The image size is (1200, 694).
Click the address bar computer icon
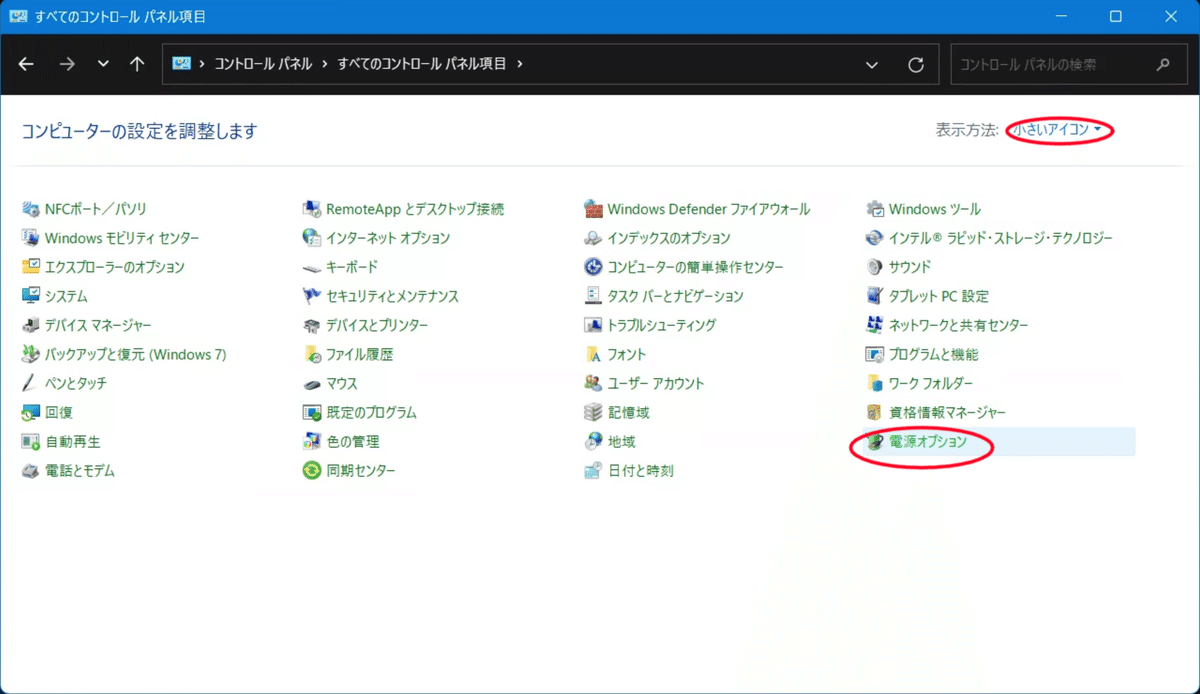181,64
